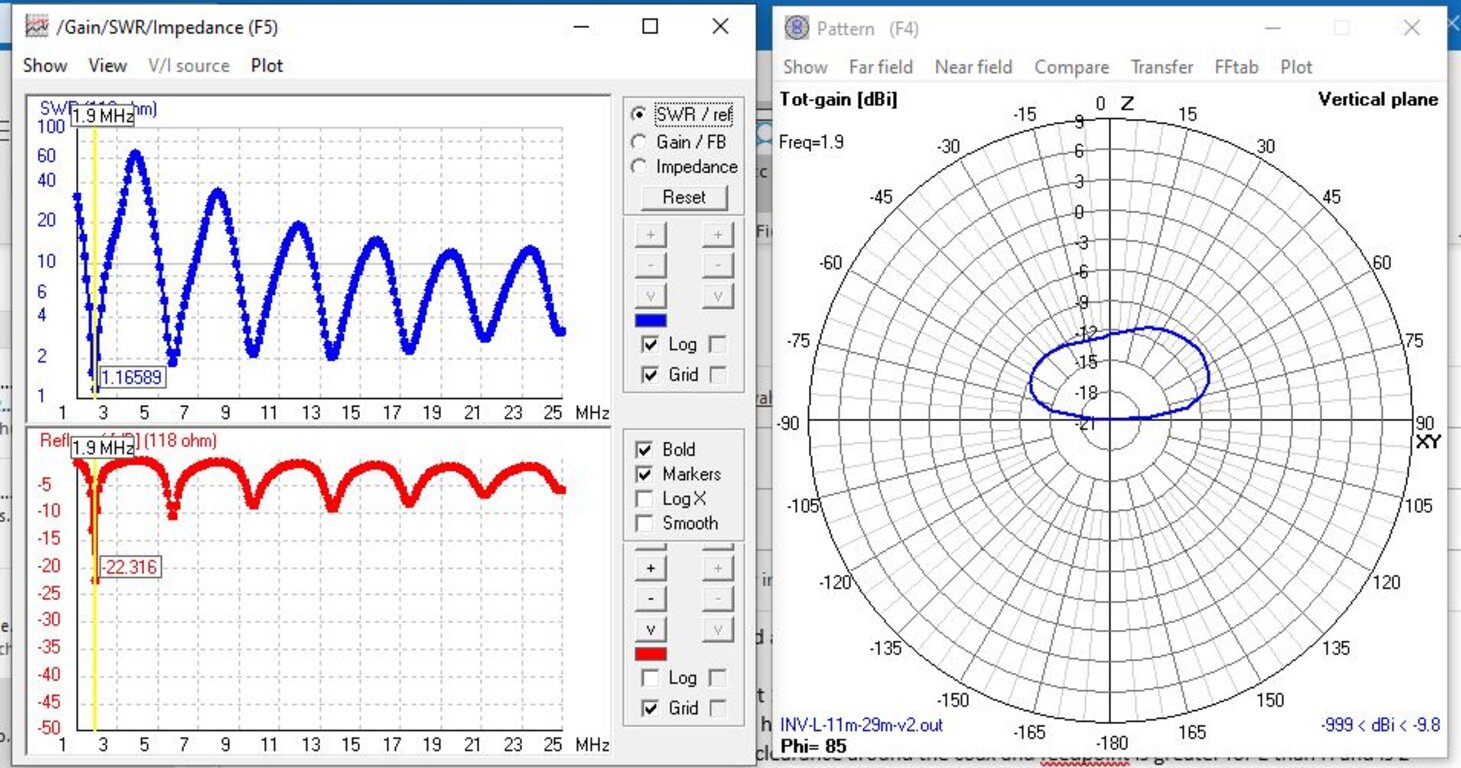
Task: Click the -22.316 reflection value label
Action: click(129, 567)
